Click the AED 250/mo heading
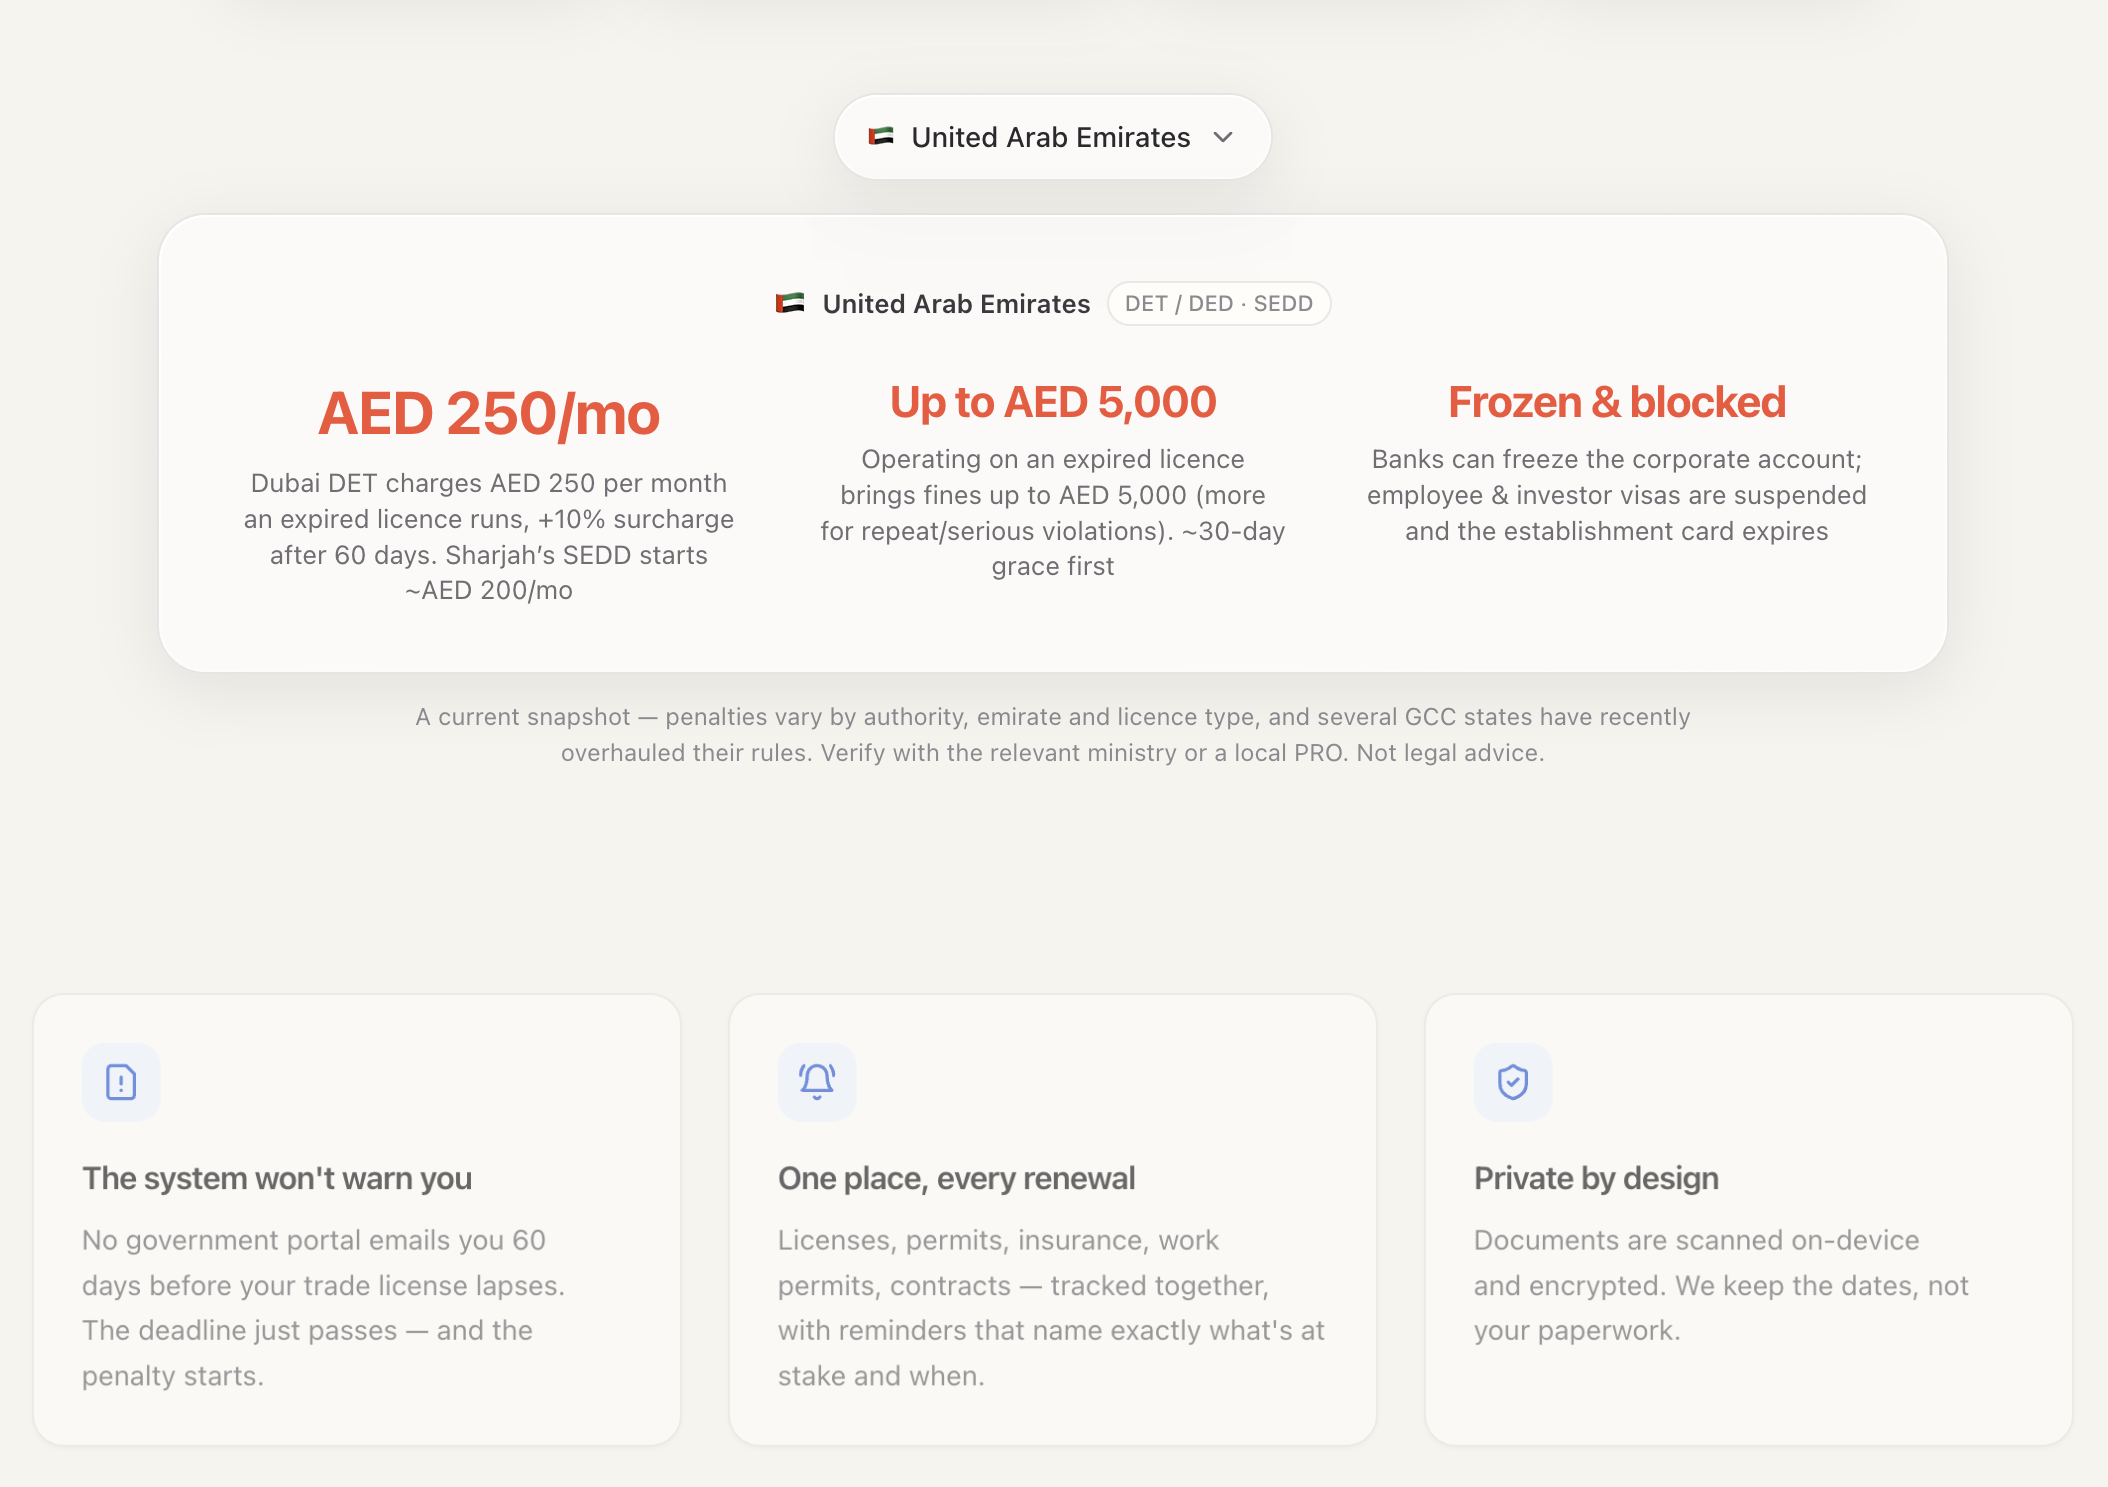Screen dimensions: 2108x1487 [489, 414]
